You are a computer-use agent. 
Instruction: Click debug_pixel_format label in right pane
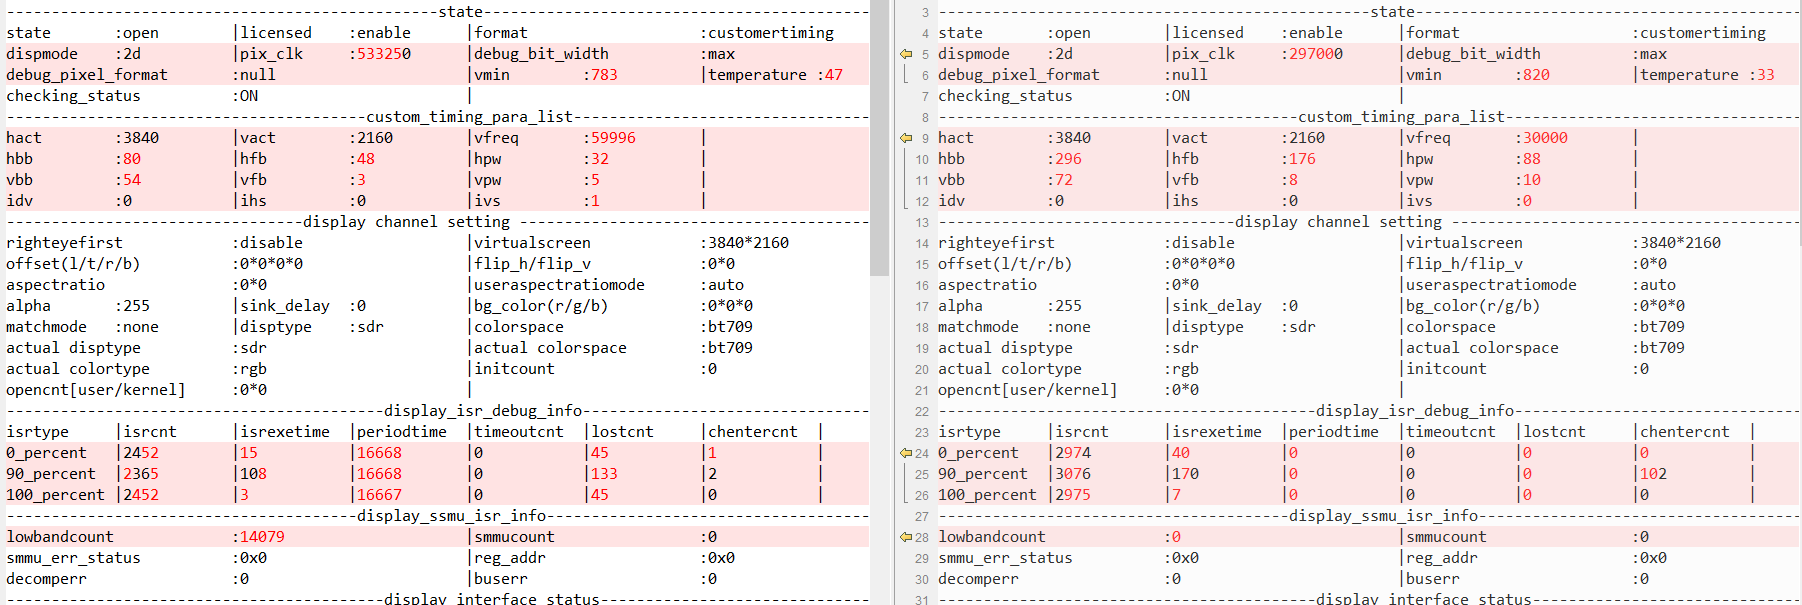click(x=1019, y=75)
